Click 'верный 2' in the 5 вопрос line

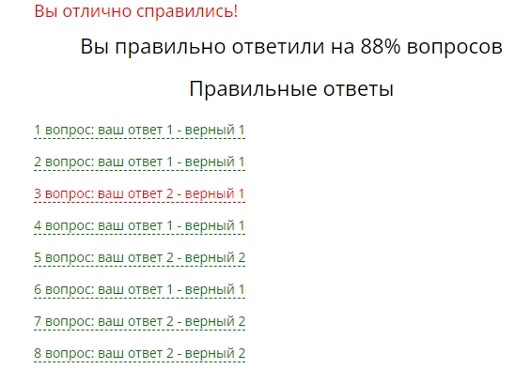pos(215,258)
